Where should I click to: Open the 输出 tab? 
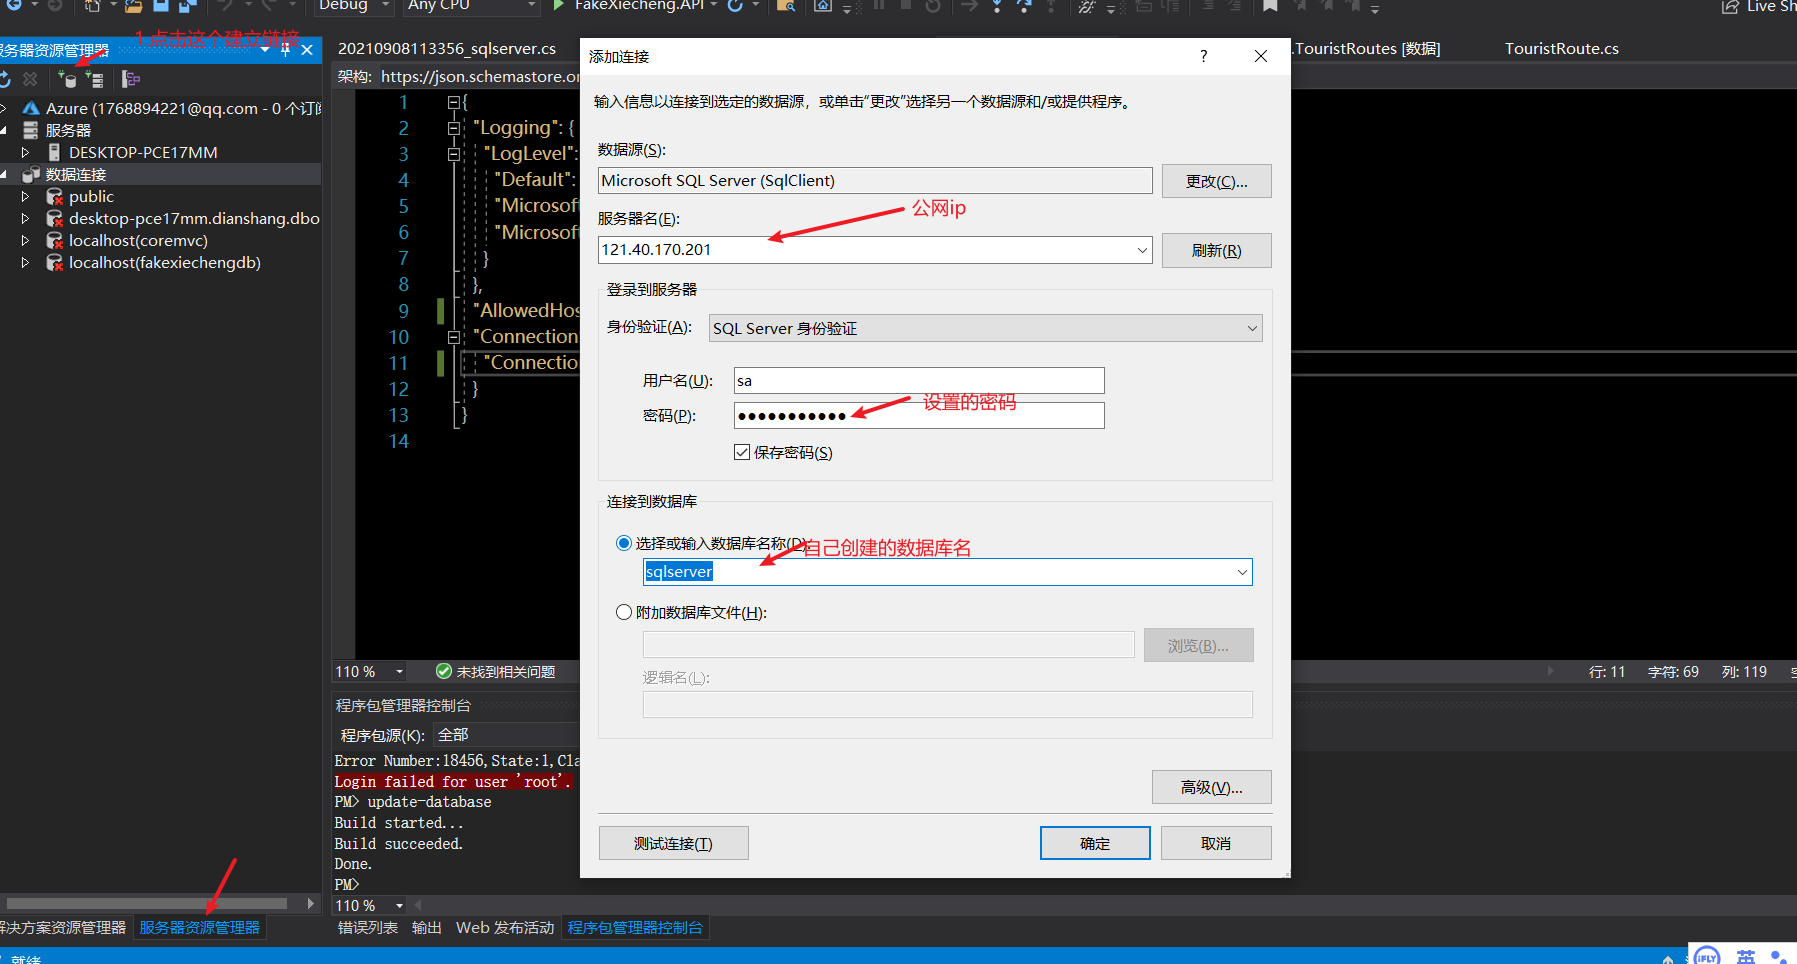[x=427, y=928]
